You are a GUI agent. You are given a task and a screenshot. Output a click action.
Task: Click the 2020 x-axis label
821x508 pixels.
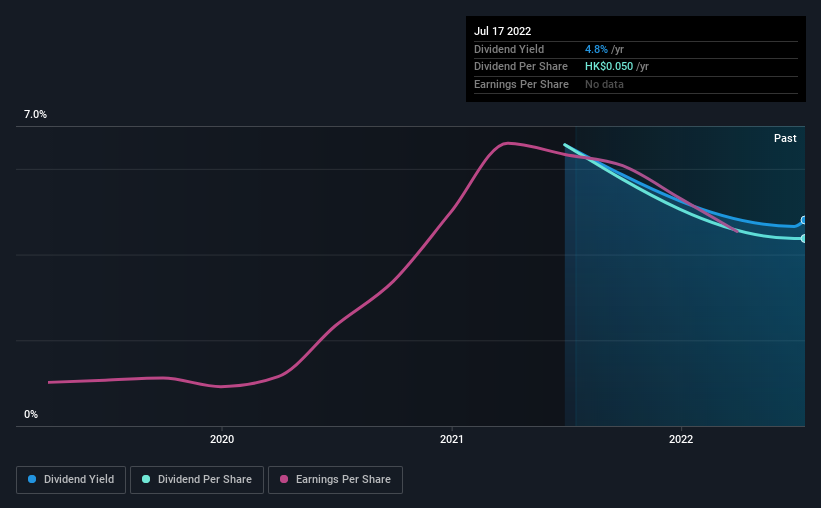pos(222,439)
